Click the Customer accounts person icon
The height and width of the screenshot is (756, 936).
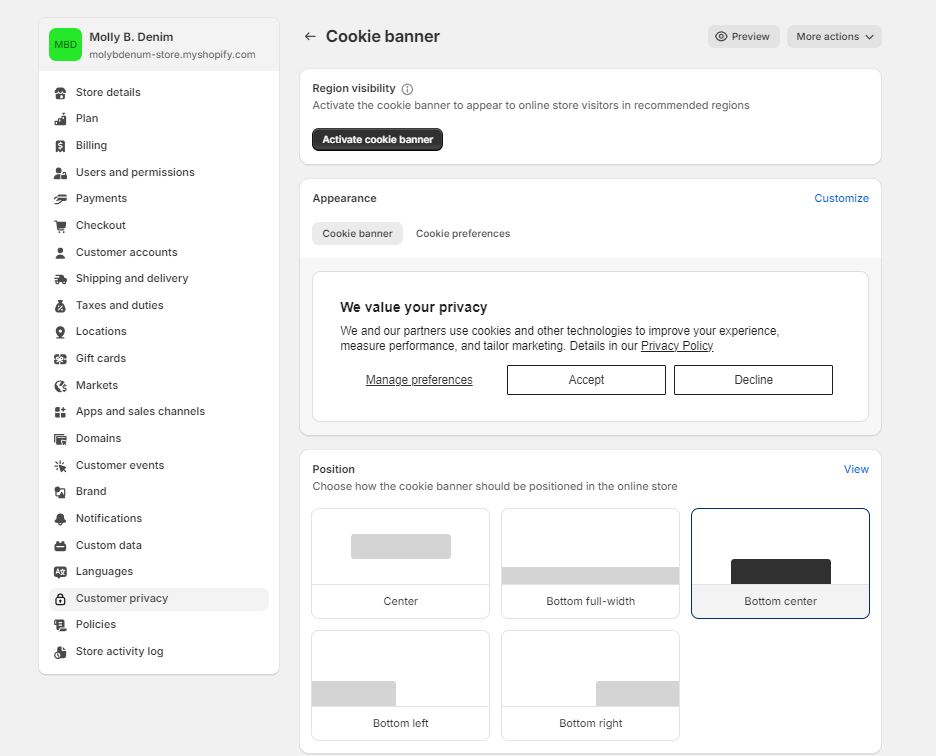coord(60,253)
